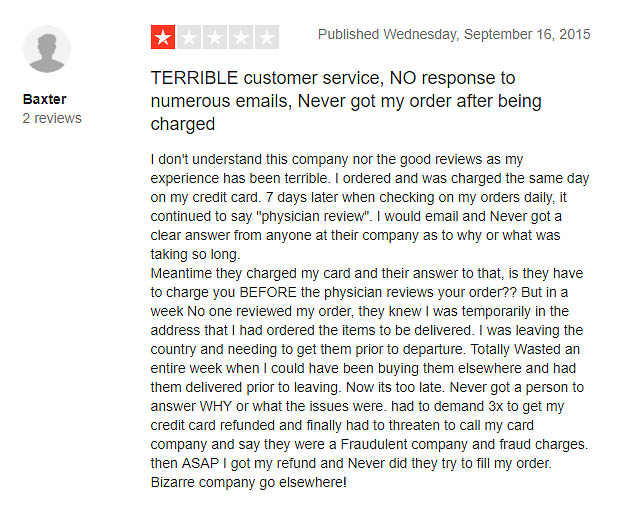Image resolution: width=622 pixels, height=510 pixels.
Task: Click the word ASAP in the review body
Action: [200, 463]
